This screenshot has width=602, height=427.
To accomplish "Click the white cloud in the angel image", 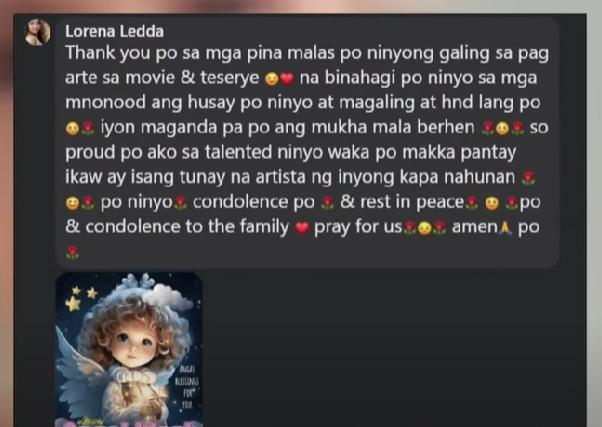I will [x=166, y=297].
